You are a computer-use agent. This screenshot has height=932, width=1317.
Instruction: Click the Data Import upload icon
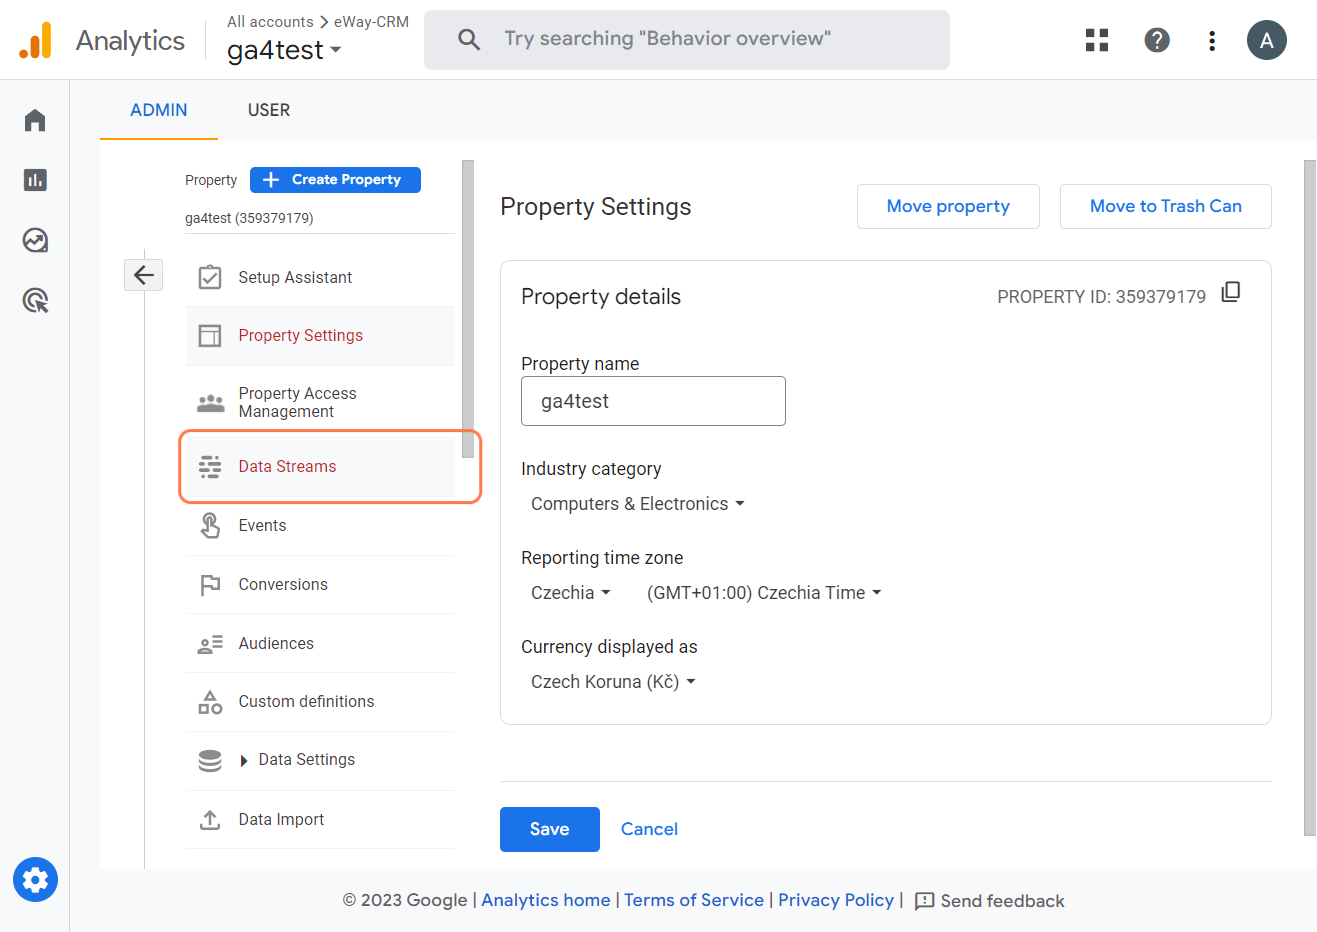click(x=210, y=820)
